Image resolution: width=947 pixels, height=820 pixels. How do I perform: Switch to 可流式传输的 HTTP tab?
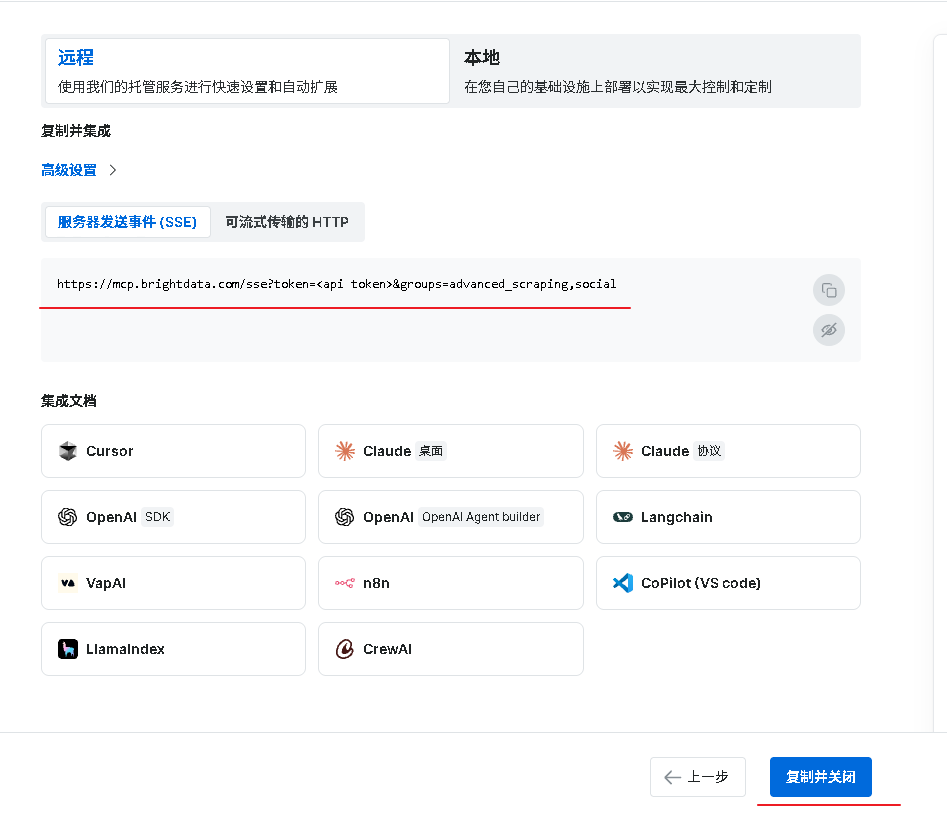point(287,222)
